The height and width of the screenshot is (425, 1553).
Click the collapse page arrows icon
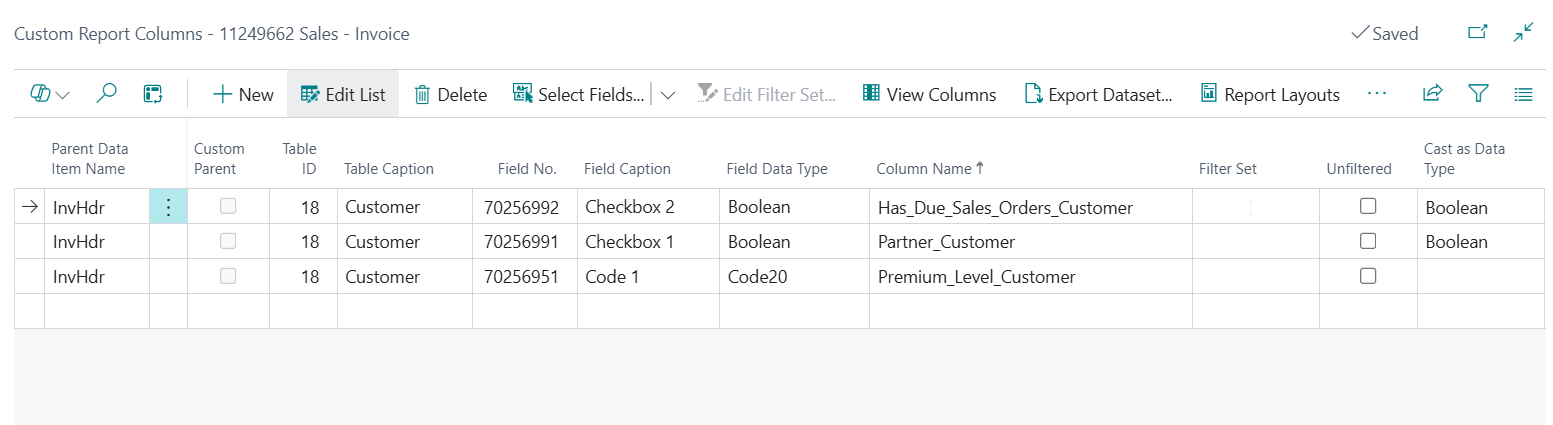tap(1523, 33)
